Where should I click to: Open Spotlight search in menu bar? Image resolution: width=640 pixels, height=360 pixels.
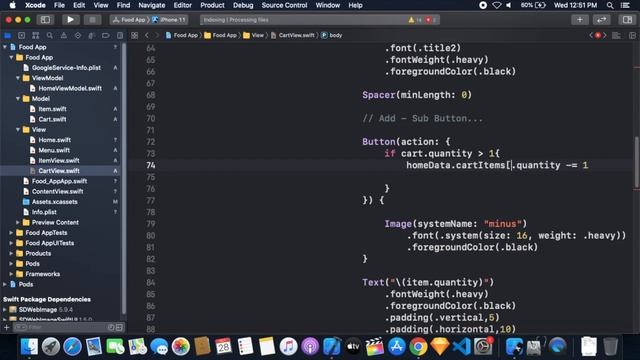(610, 5)
